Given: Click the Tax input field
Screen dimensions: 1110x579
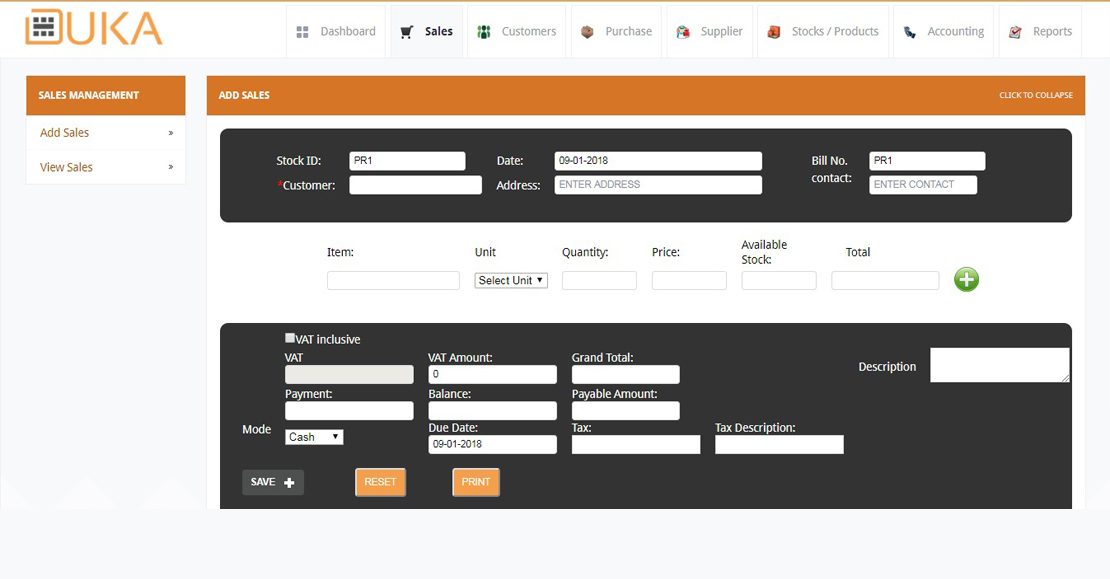Looking at the screenshot, I should coord(636,445).
